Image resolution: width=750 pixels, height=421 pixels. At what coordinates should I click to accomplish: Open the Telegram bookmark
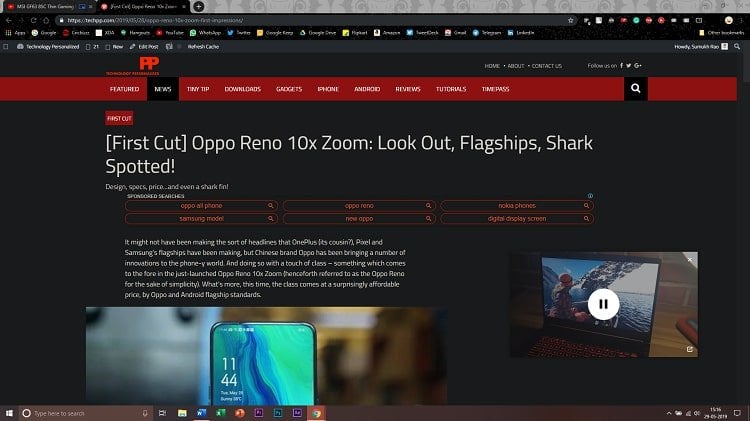click(x=487, y=33)
